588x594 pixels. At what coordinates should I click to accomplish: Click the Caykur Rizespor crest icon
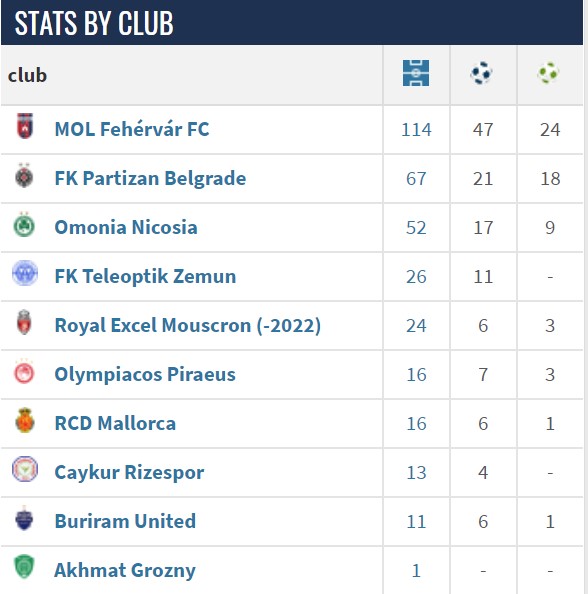(25, 469)
